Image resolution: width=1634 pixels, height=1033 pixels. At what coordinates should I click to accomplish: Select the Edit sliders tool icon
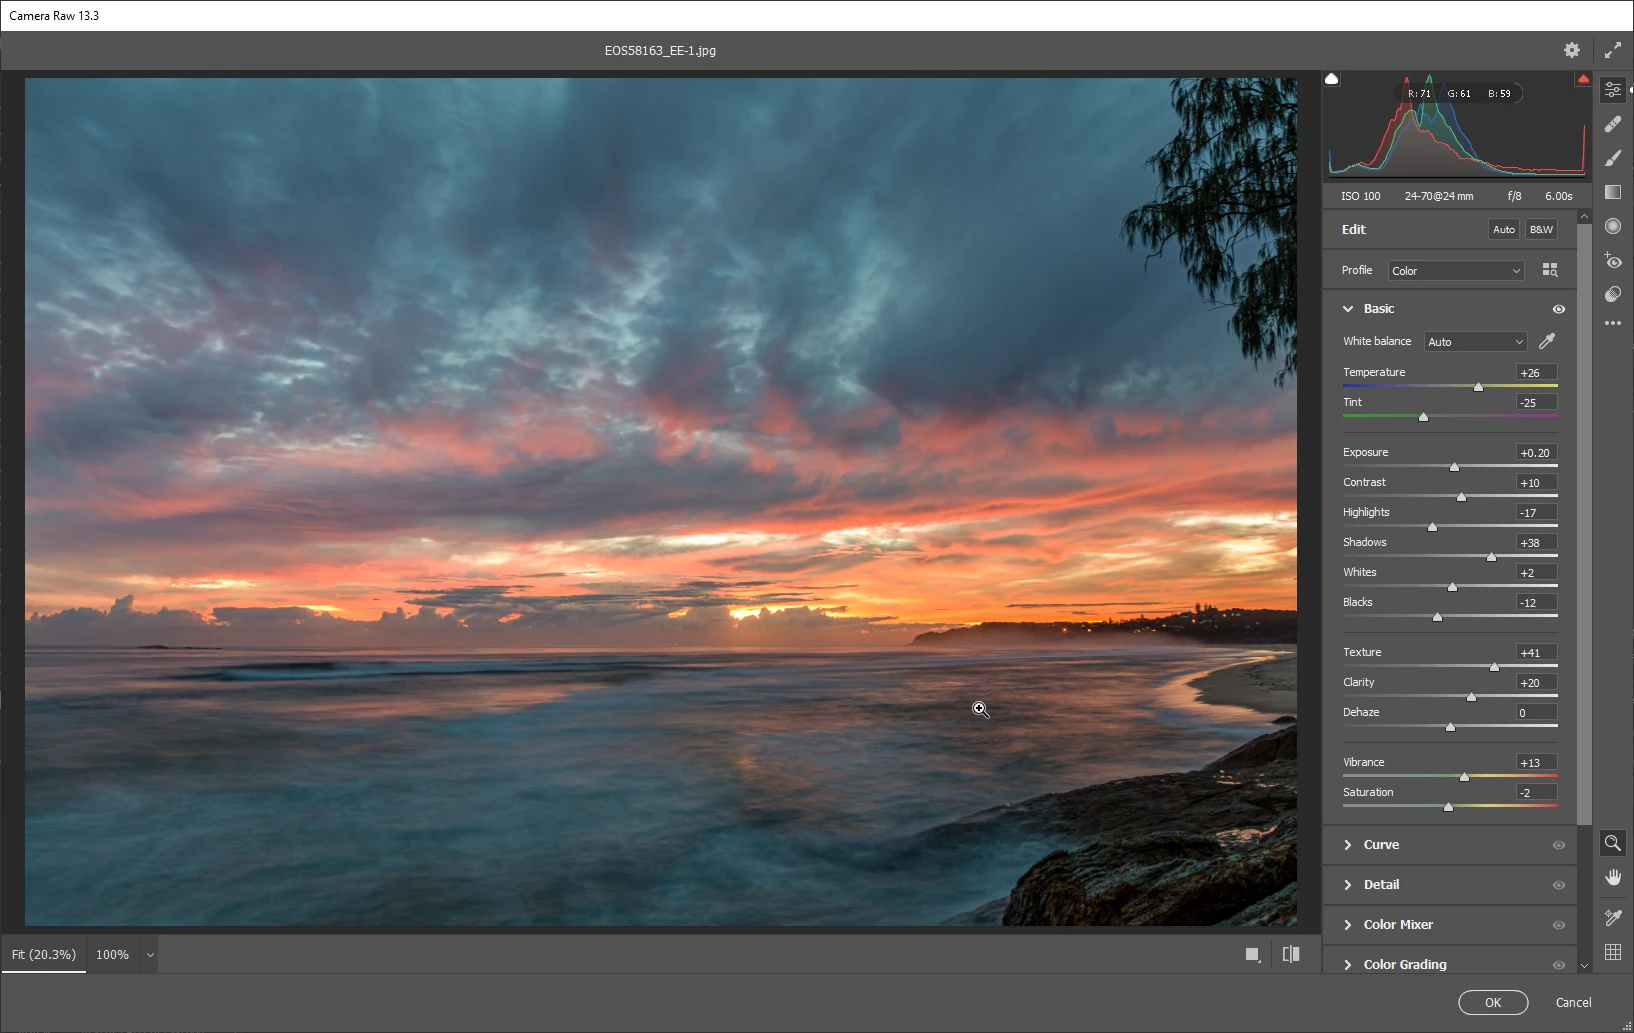click(1613, 90)
